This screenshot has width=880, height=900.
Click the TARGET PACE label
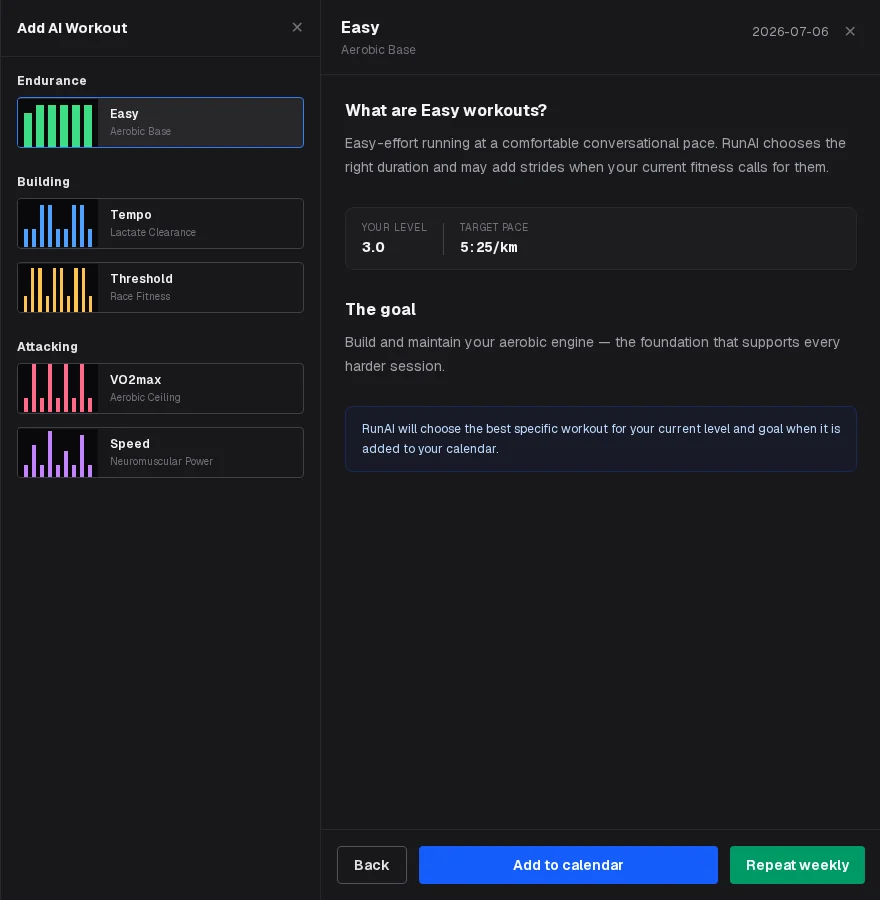(x=494, y=227)
